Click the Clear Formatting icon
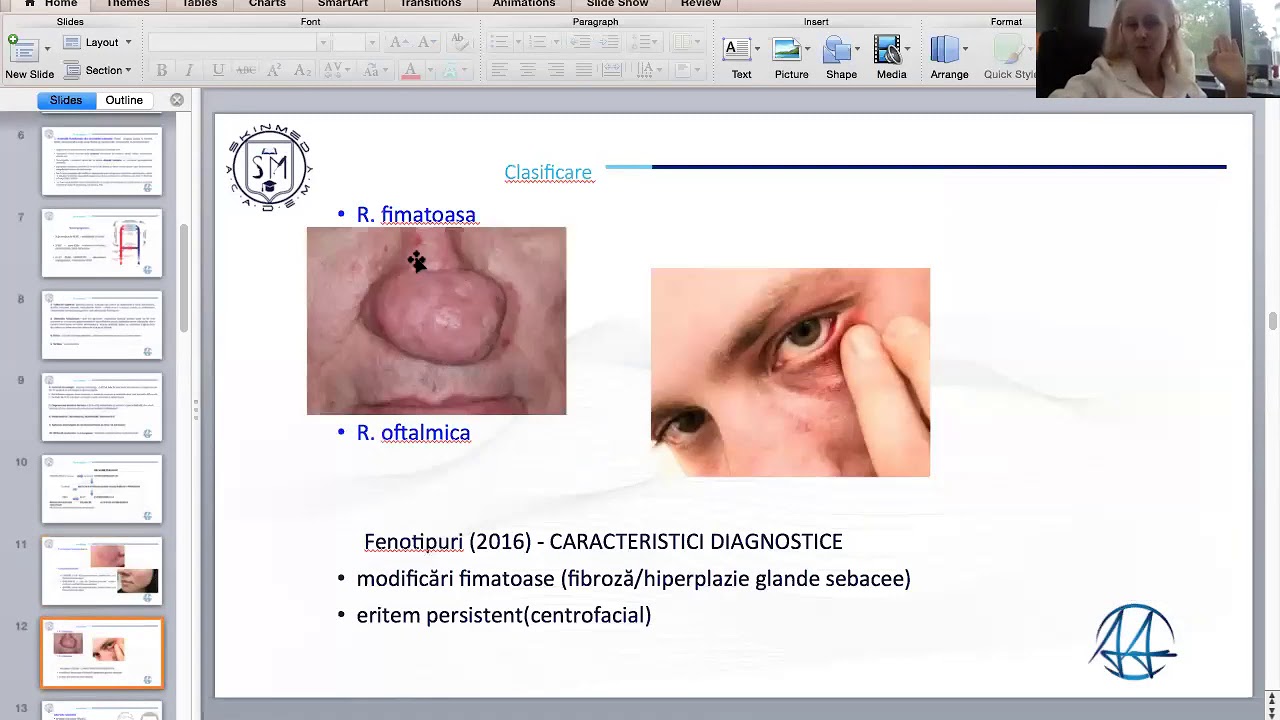The image size is (1280, 720). pos(458,42)
